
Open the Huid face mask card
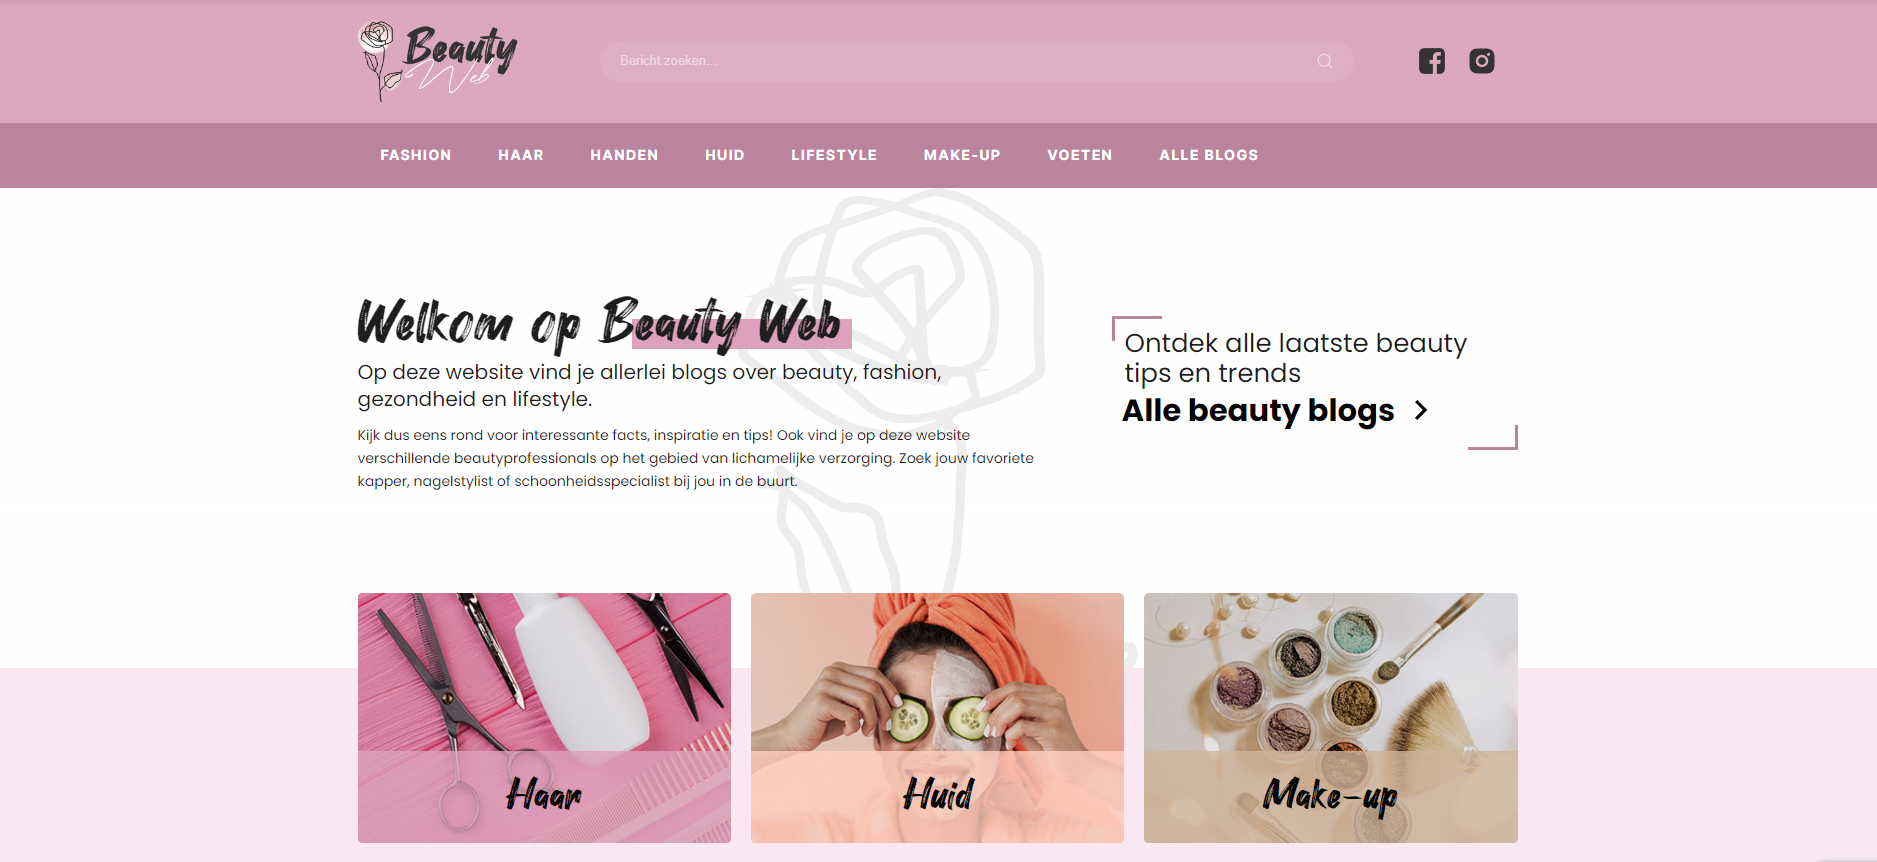937,718
